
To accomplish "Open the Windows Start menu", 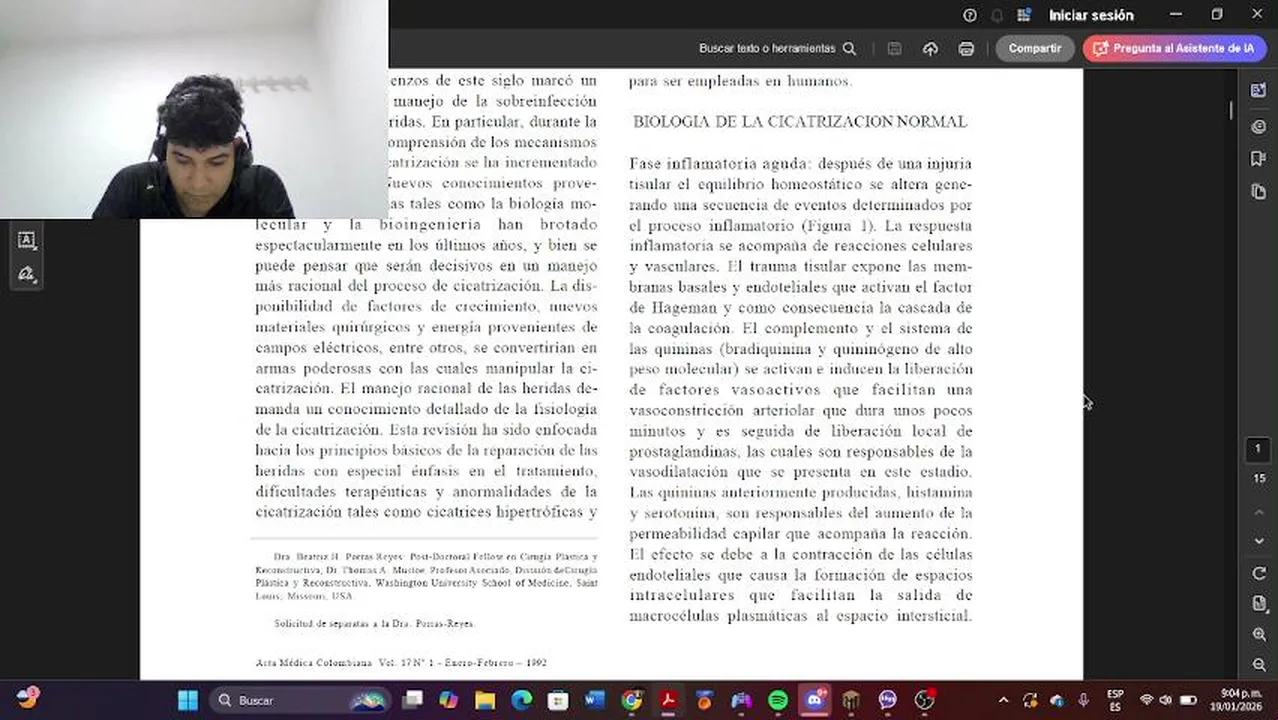I will click(x=187, y=700).
